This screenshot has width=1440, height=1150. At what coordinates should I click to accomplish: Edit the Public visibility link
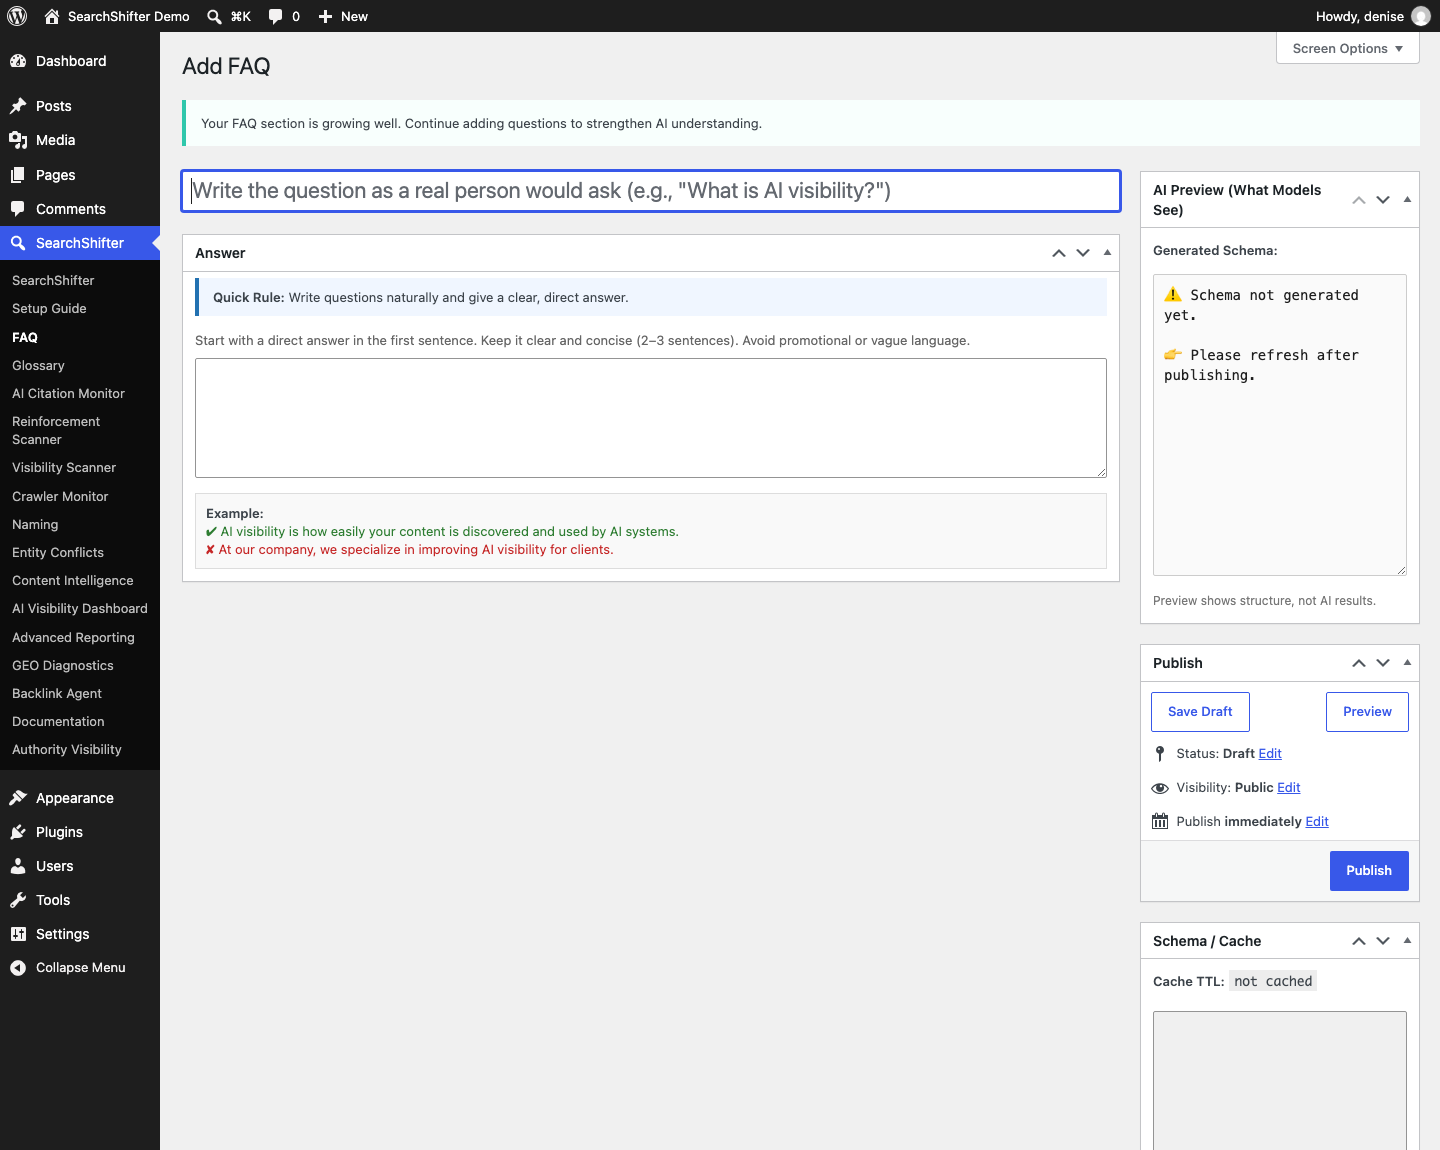1289,788
